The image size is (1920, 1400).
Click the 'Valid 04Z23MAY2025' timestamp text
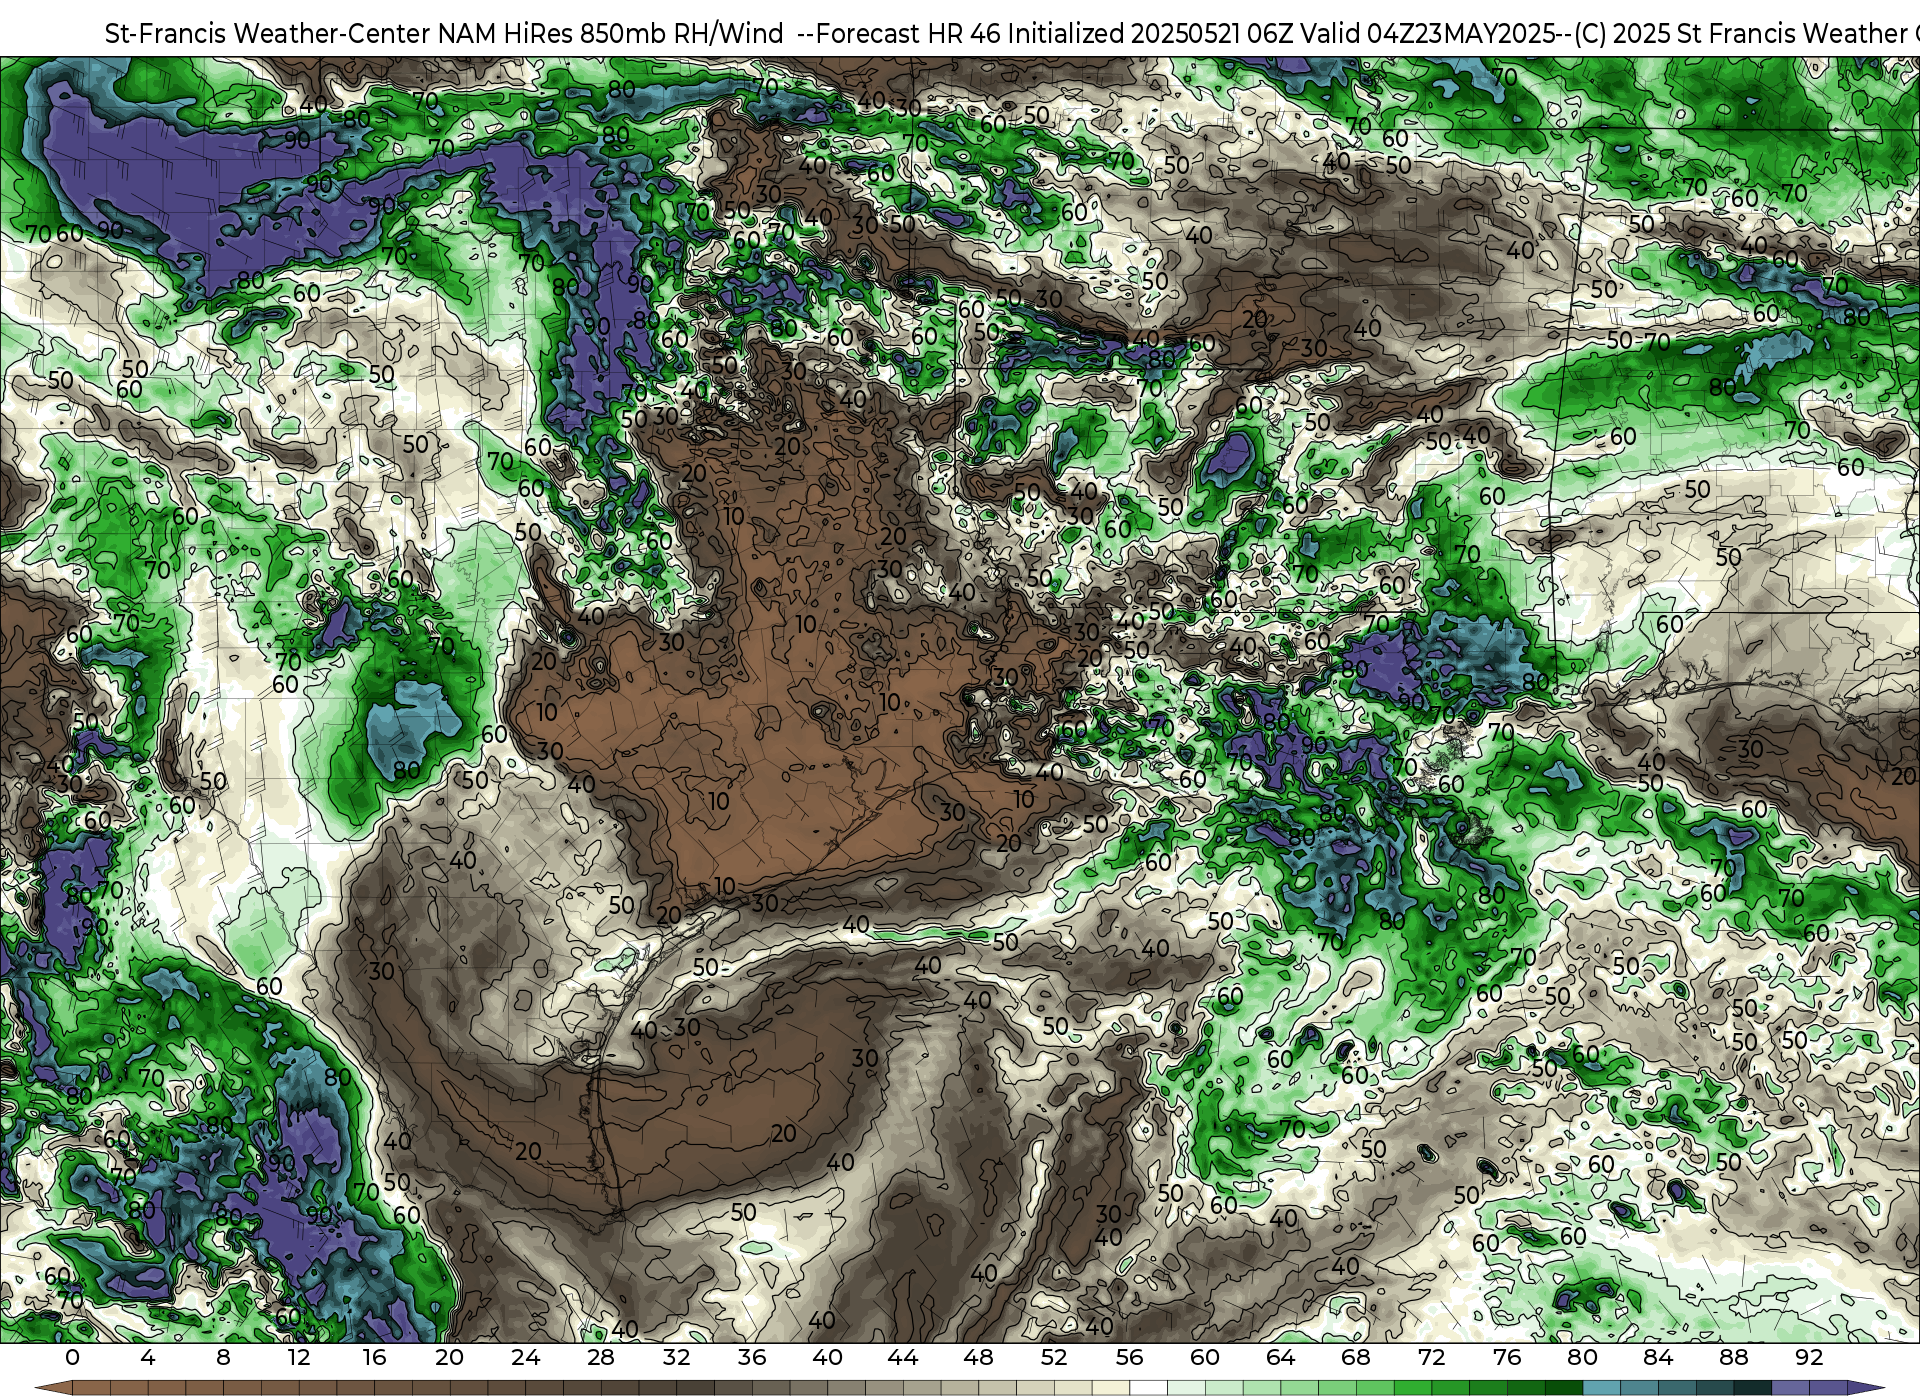click(1426, 34)
